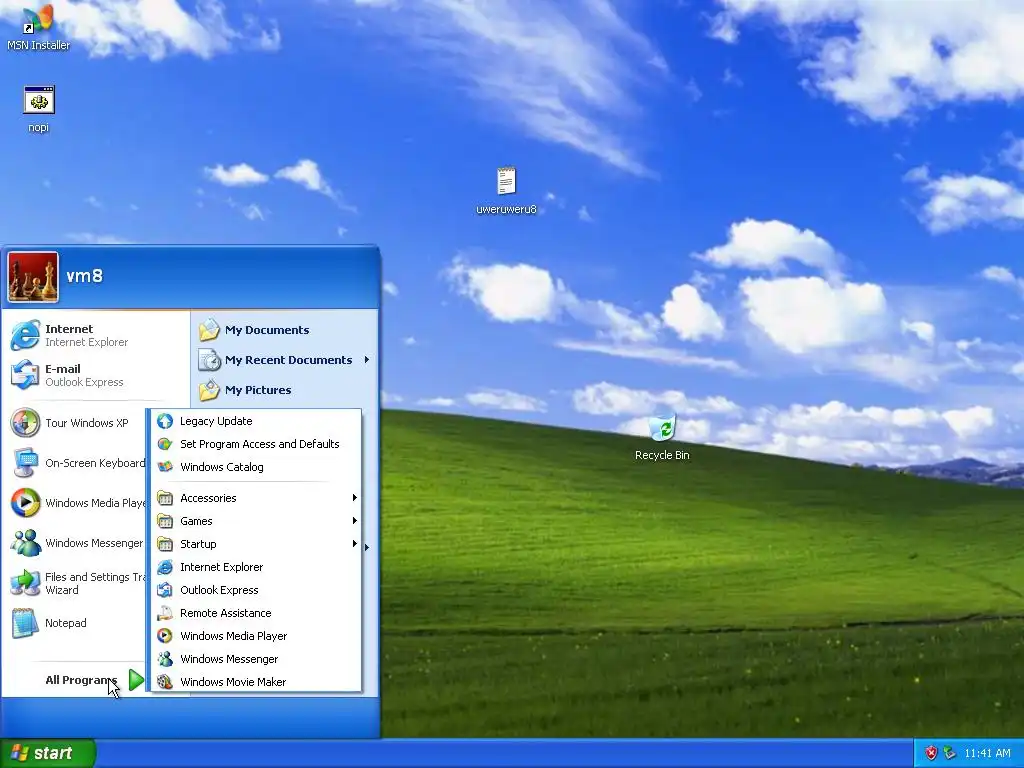Image resolution: width=1024 pixels, height=768 pixels.
Task: Open the Accessories program group
Action: pyautogui.click(x=256, y=498)
